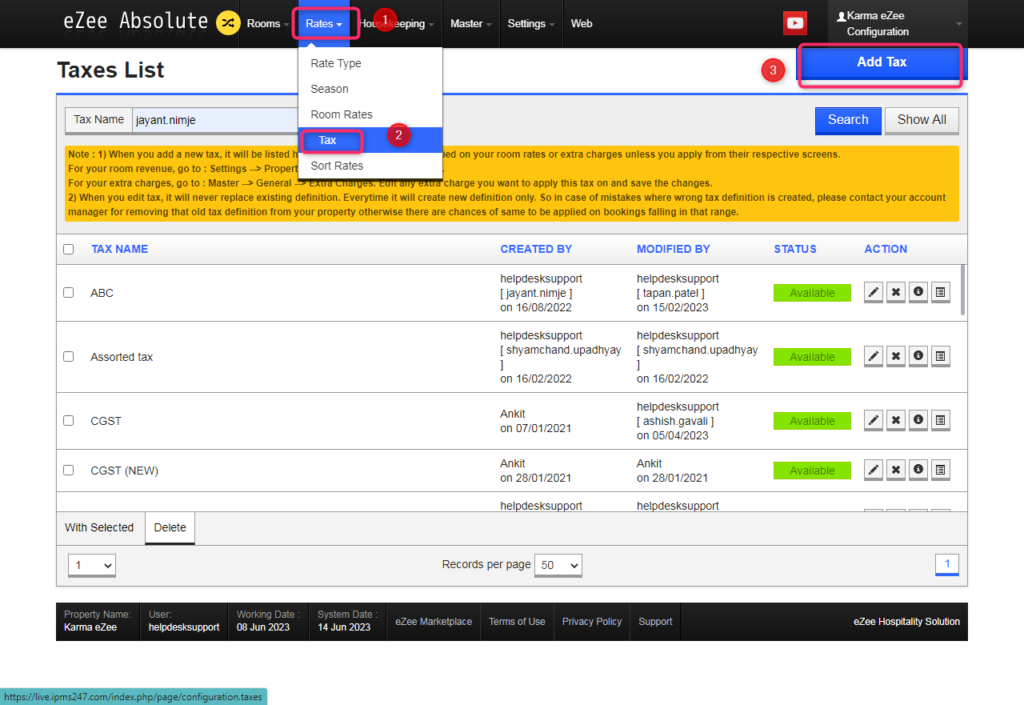
Task: Edit the ABC tax with pencil icon
Action: tap(873, 292)
